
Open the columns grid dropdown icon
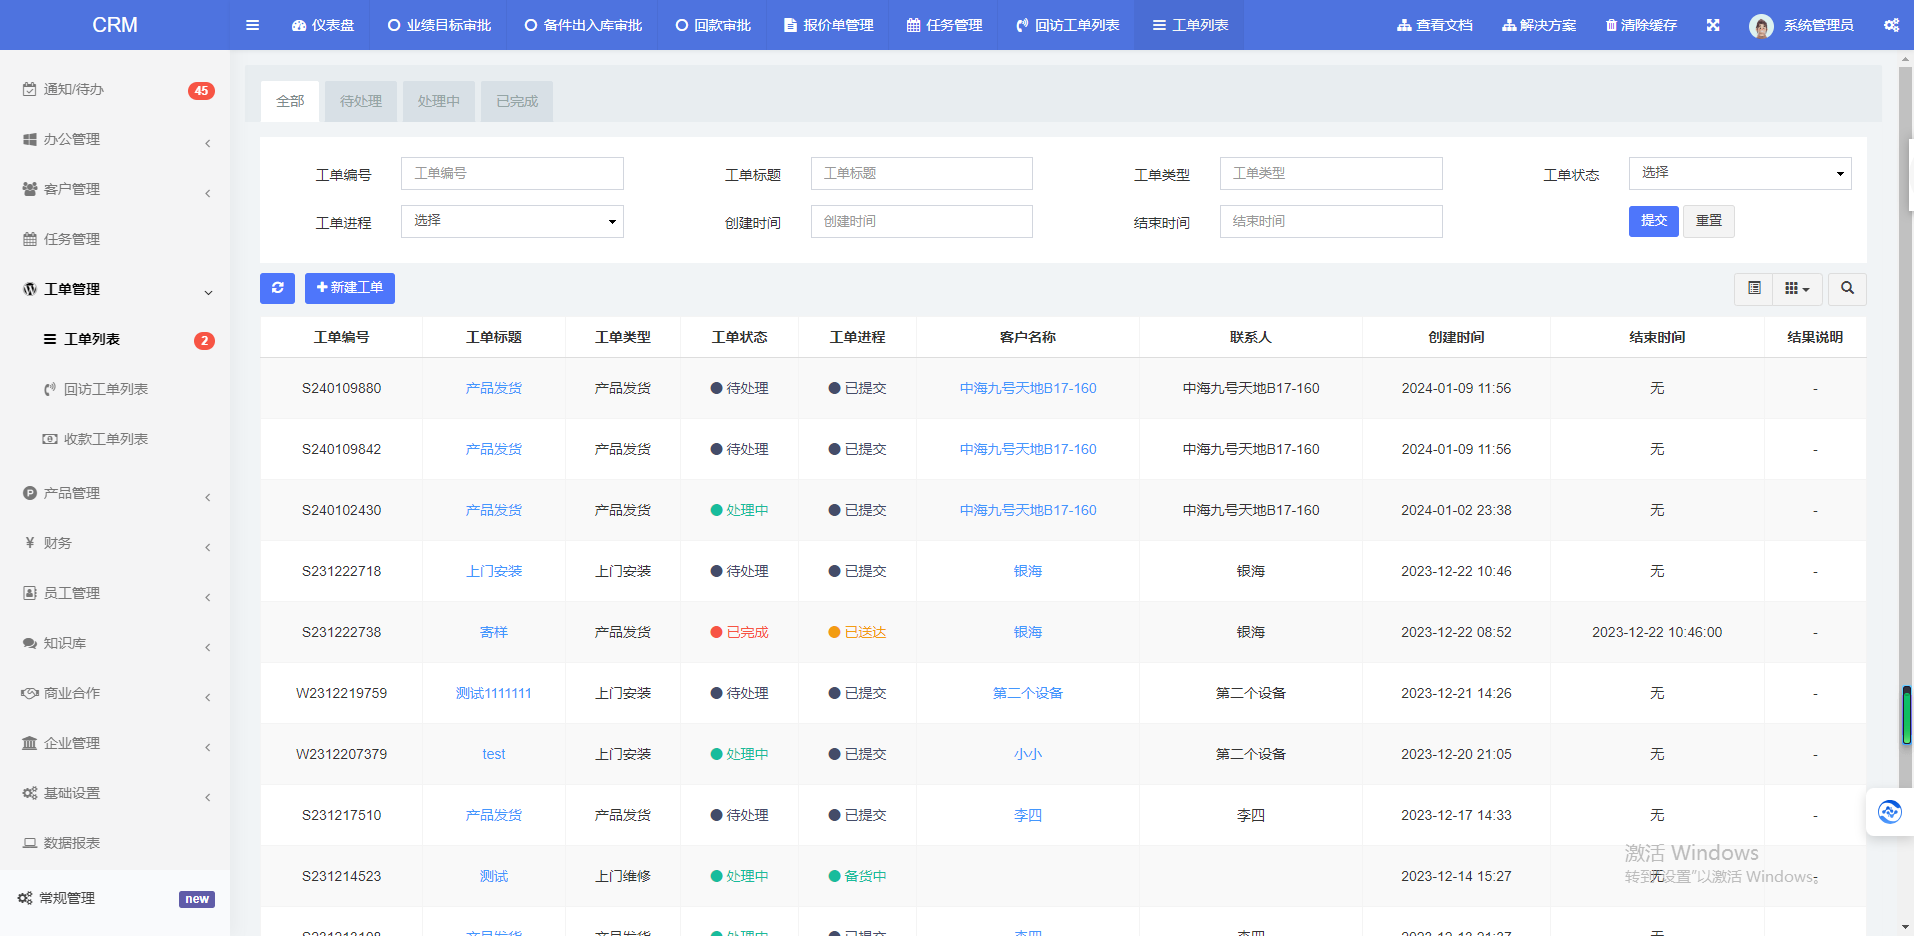coord(1797,288)
